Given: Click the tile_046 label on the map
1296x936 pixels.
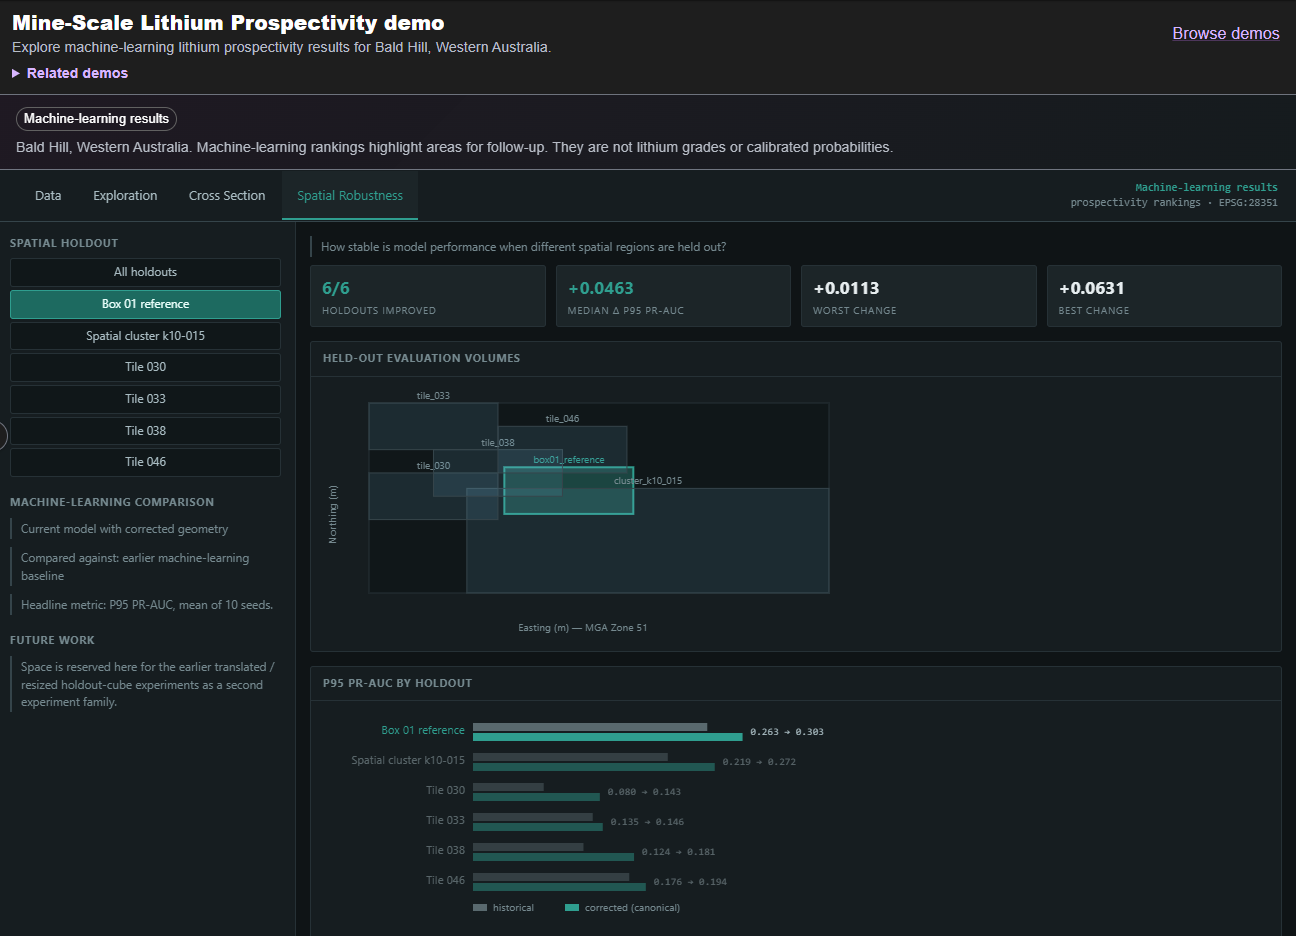Looking at the screenshot, I should click(x=562, y=419).
